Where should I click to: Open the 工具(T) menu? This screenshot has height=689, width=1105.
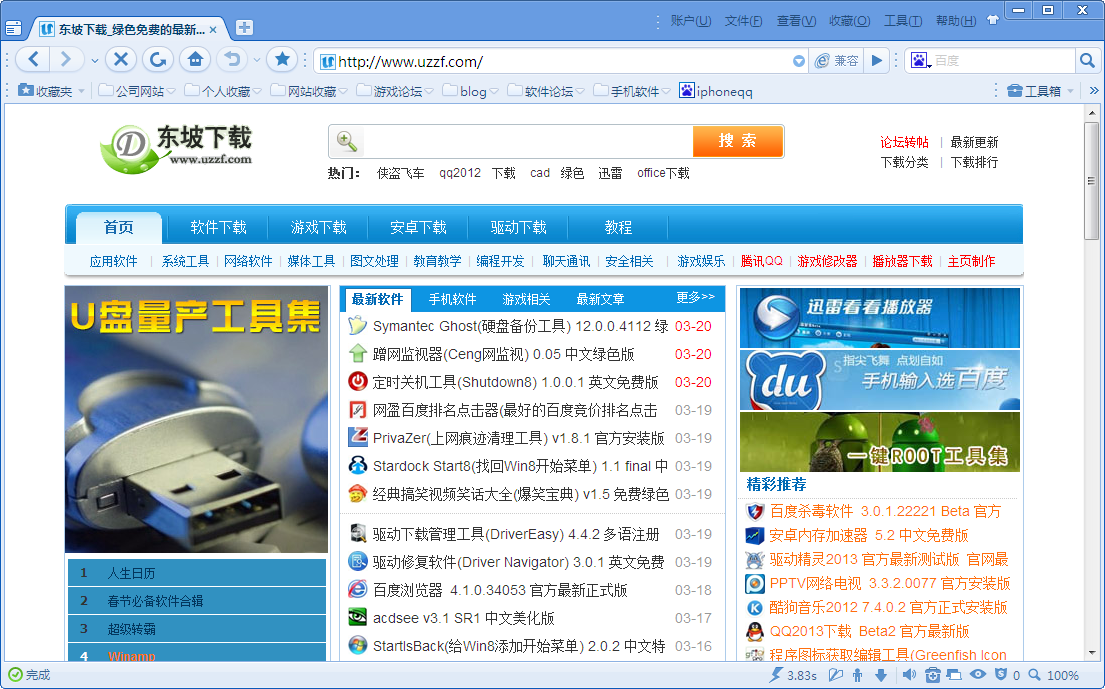903,21
